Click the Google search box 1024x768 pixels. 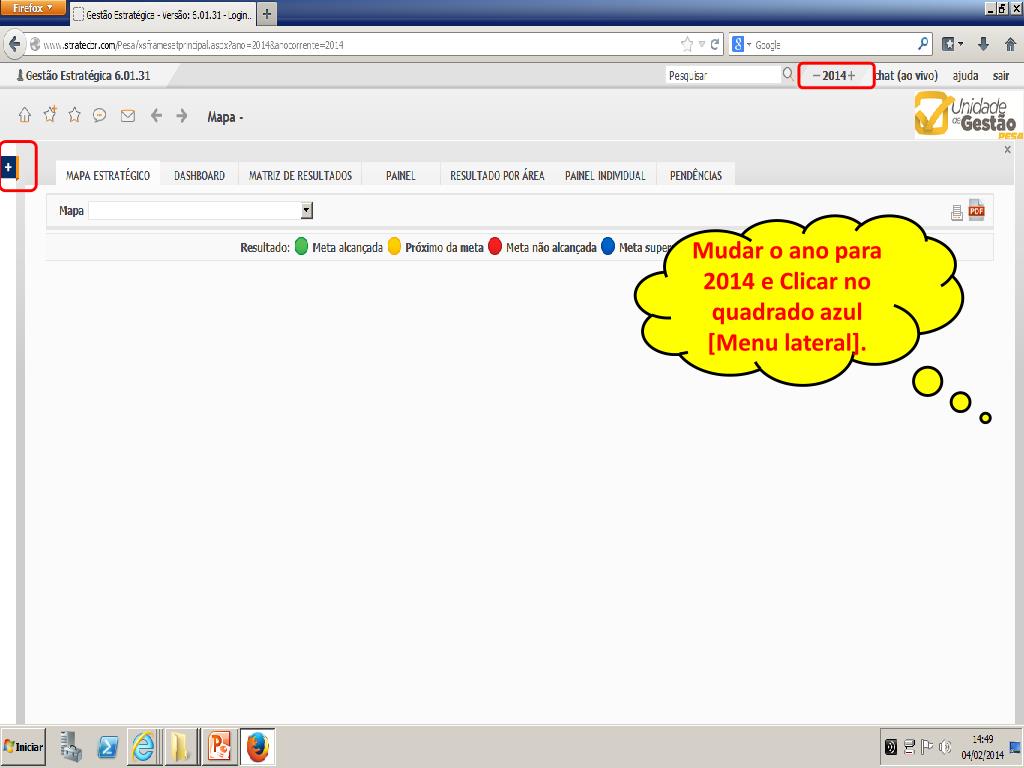coord(835,45)
